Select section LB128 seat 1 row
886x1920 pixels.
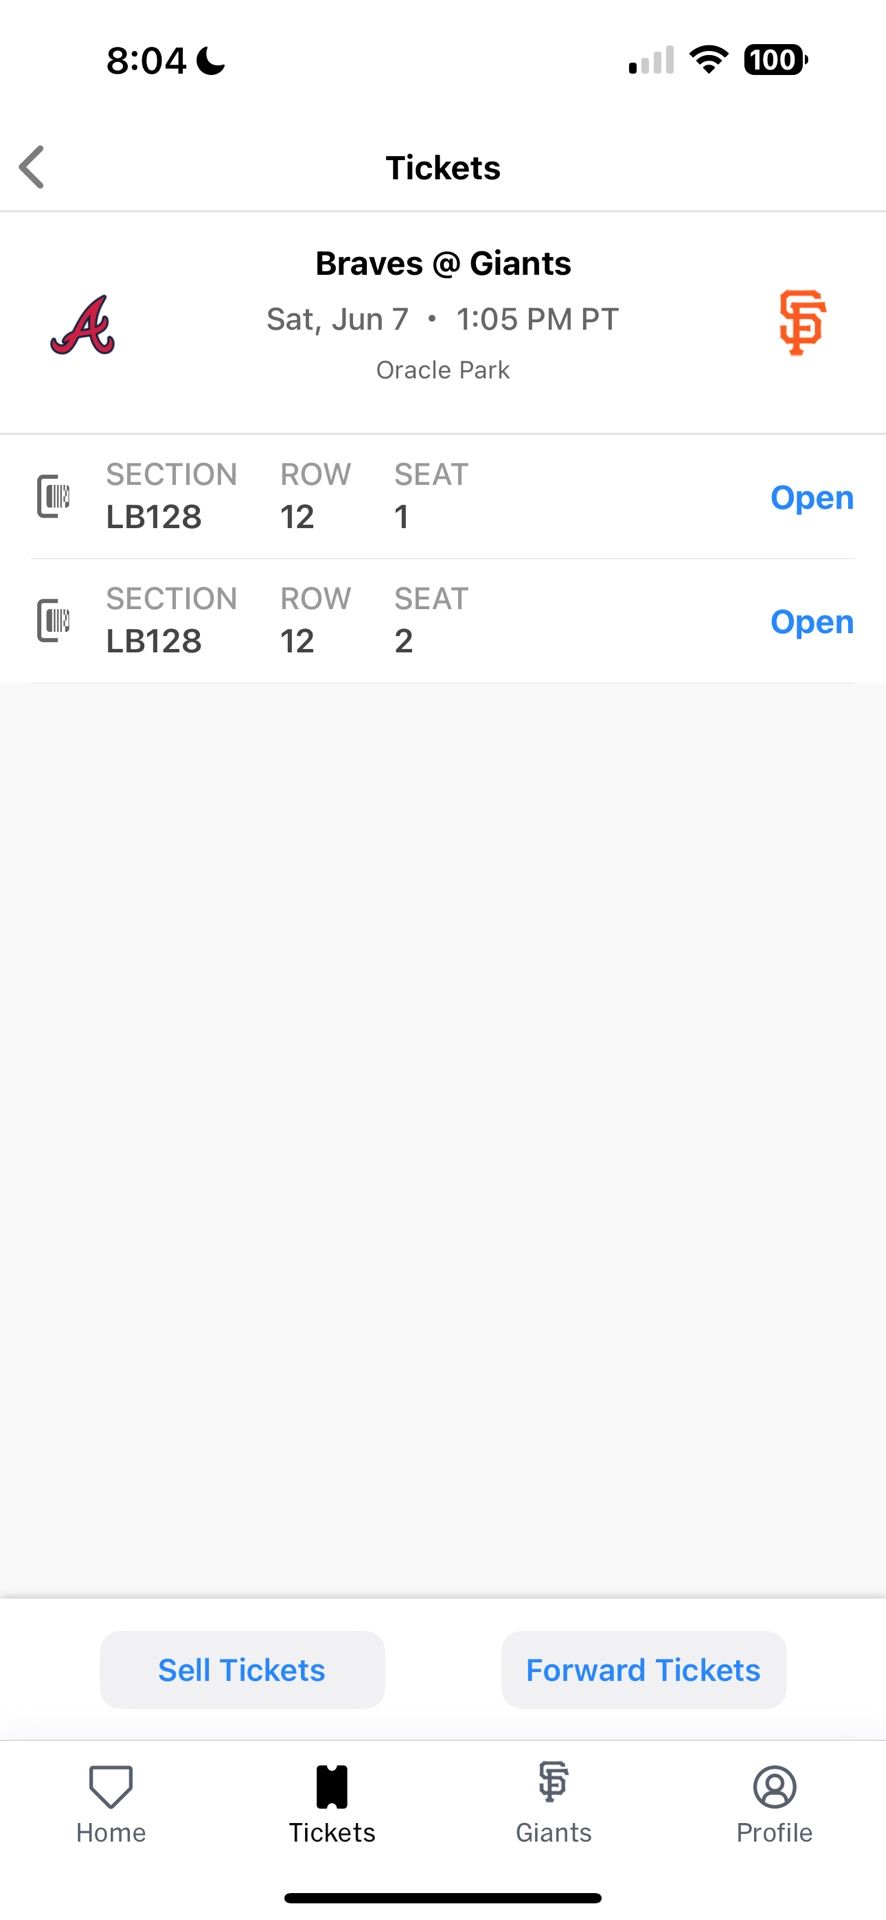click(400, 497)
